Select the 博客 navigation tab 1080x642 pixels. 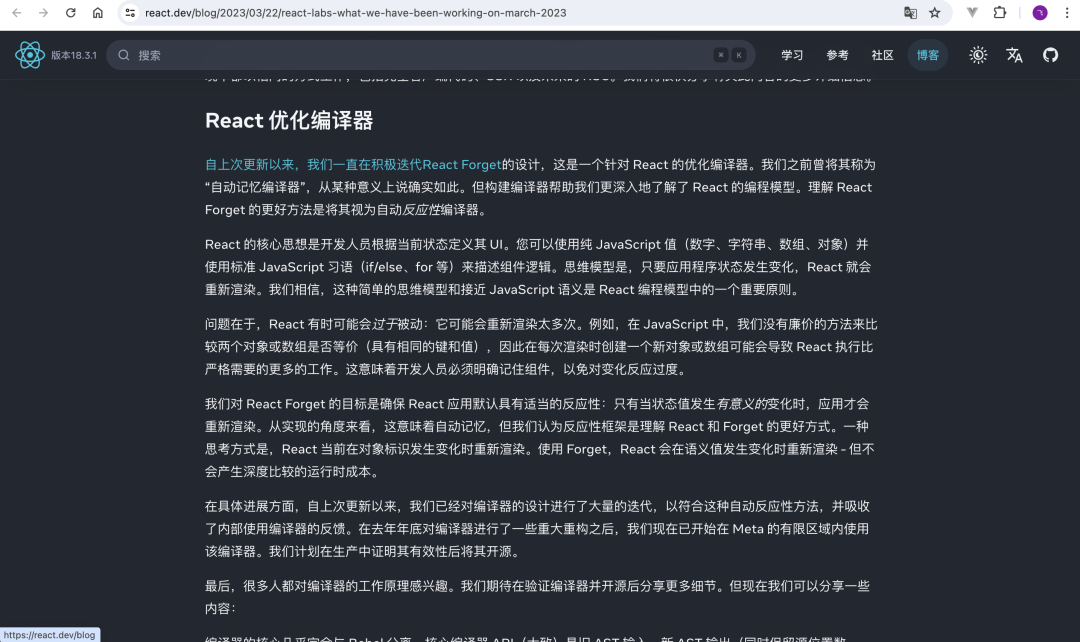tap(928, 55)
